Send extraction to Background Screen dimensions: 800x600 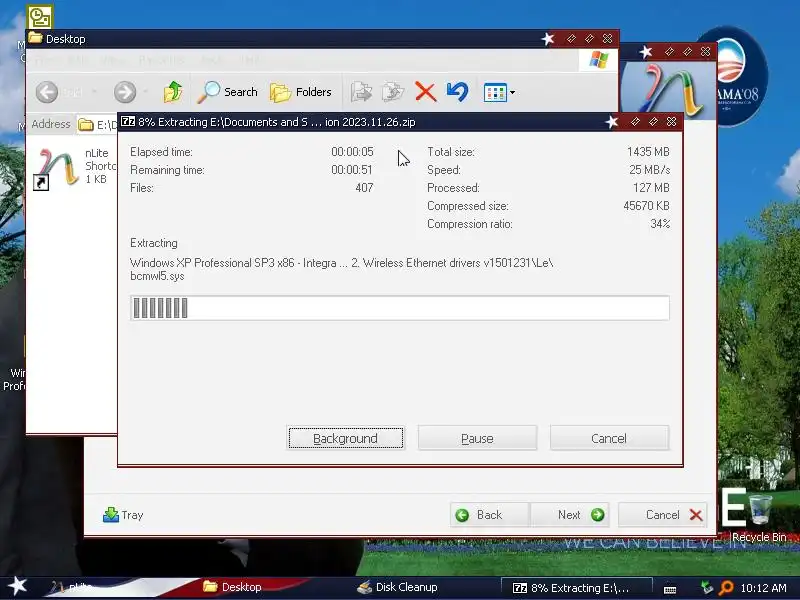345,438
